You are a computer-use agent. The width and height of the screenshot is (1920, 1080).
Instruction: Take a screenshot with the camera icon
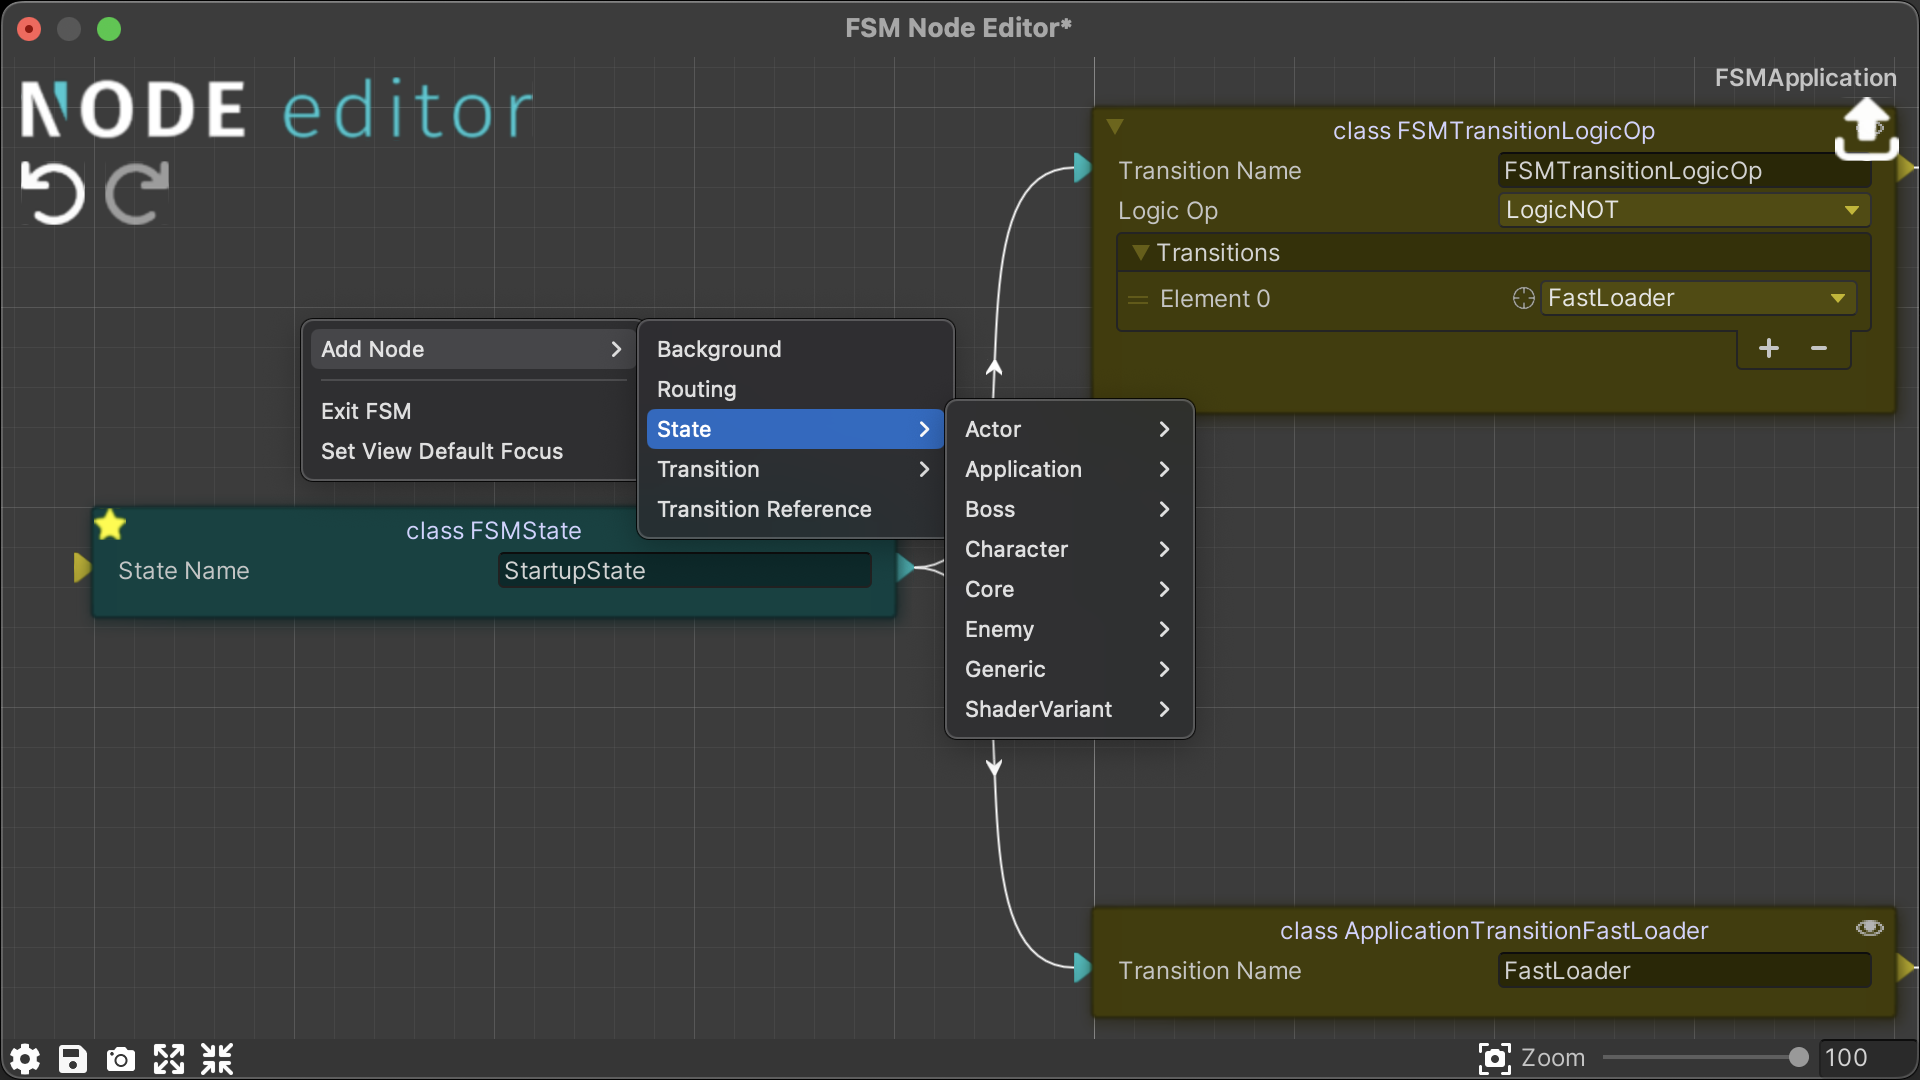(x=119, y=1058)
